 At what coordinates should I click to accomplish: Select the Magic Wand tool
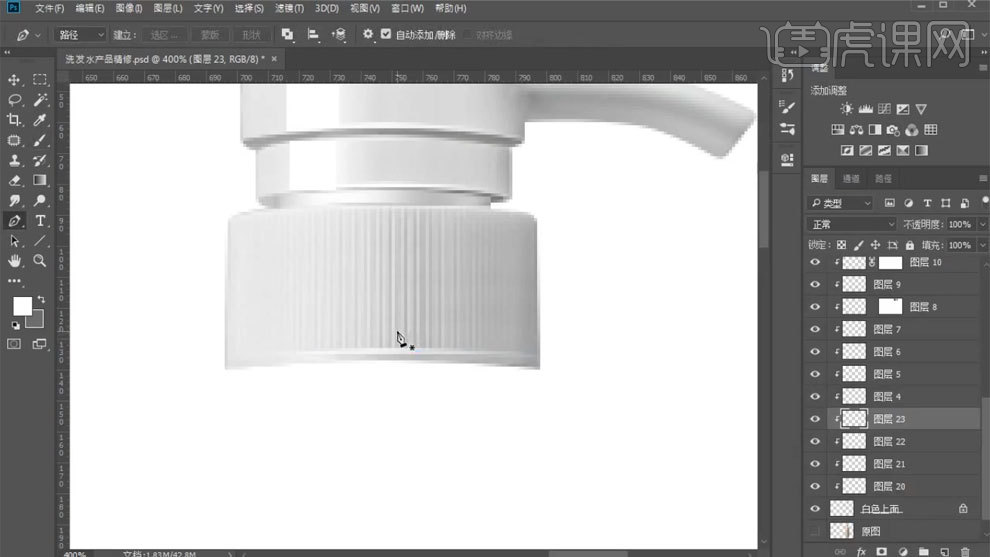(x=40, y=100)
